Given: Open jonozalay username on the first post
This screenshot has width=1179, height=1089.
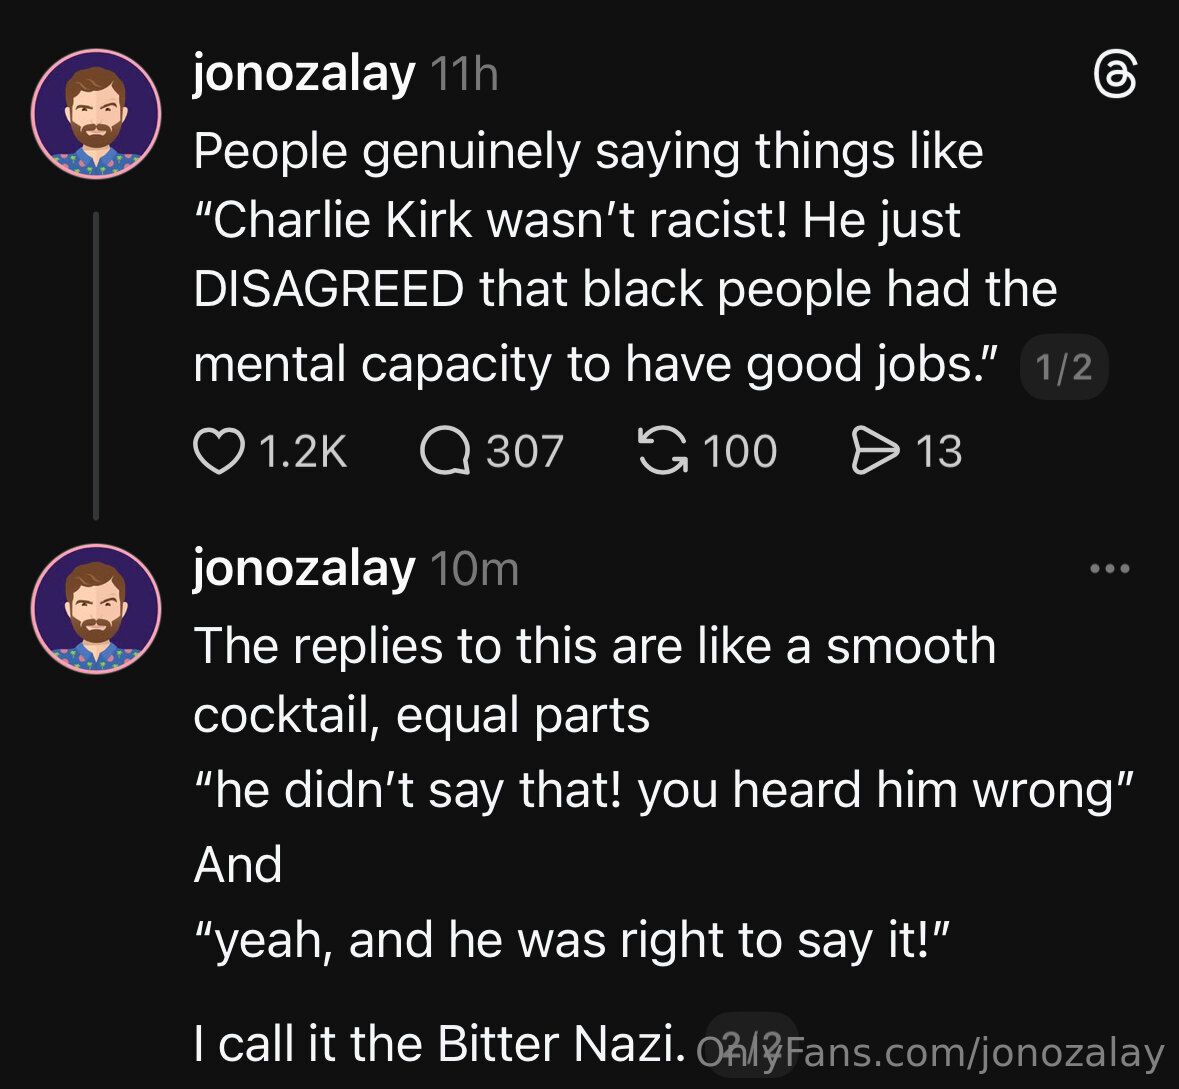Looking at the screenshot, I should [303, 74].
